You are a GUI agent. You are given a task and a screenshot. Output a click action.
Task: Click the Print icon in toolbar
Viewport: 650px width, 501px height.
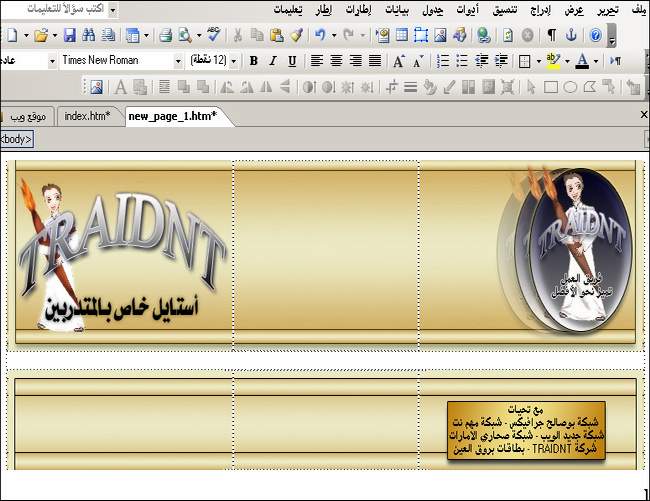[166, 35]
